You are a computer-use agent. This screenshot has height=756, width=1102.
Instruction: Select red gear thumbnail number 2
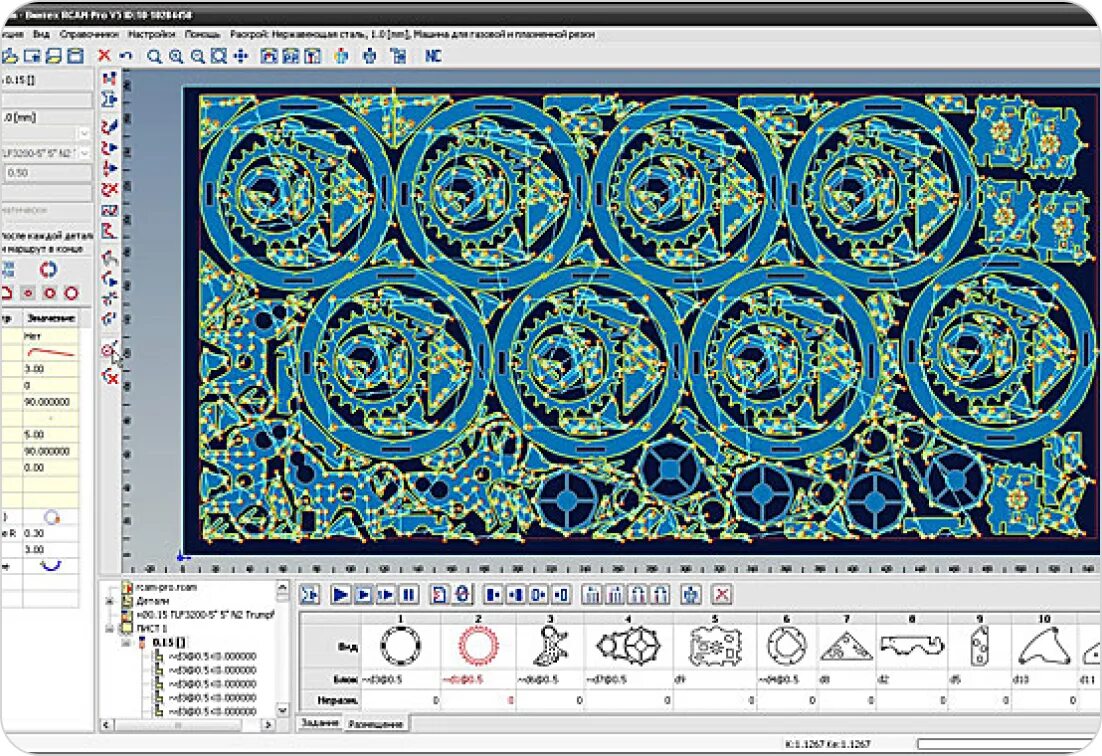(x=478, y=645)
